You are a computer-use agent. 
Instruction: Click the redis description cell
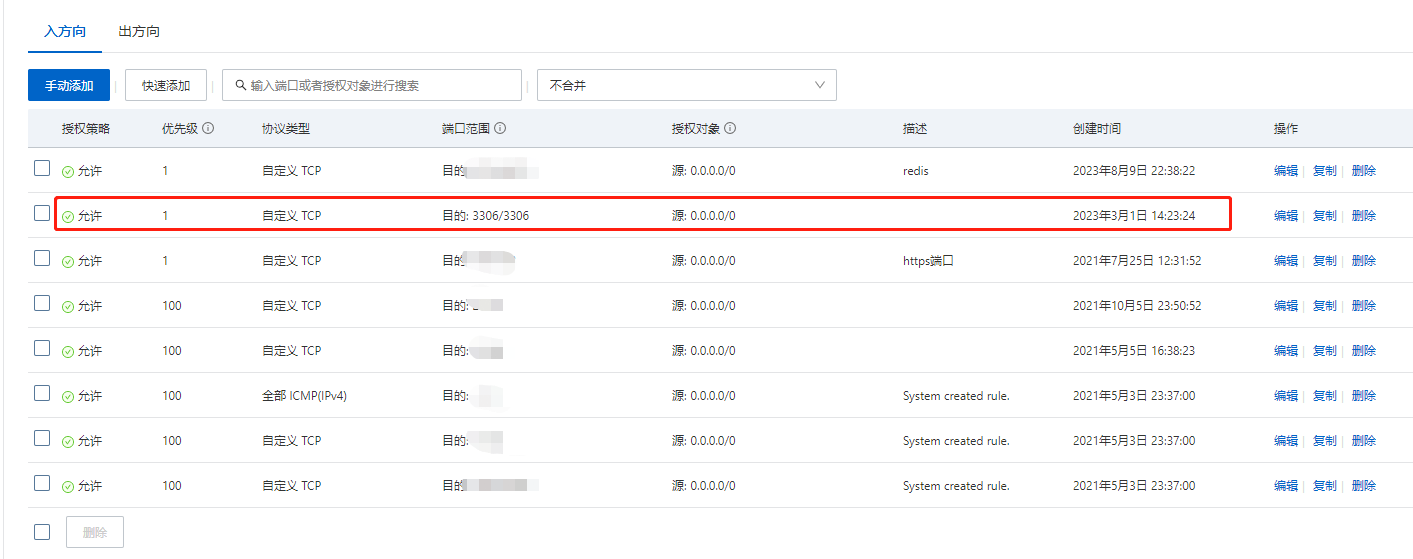[916, 171]
